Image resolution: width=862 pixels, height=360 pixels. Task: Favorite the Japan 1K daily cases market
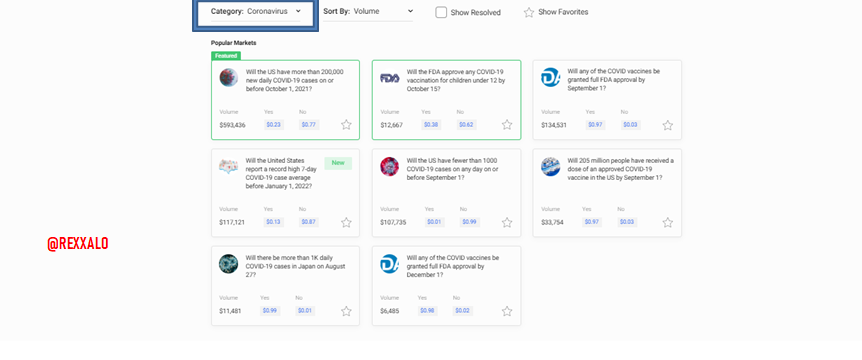coord(346,311)
